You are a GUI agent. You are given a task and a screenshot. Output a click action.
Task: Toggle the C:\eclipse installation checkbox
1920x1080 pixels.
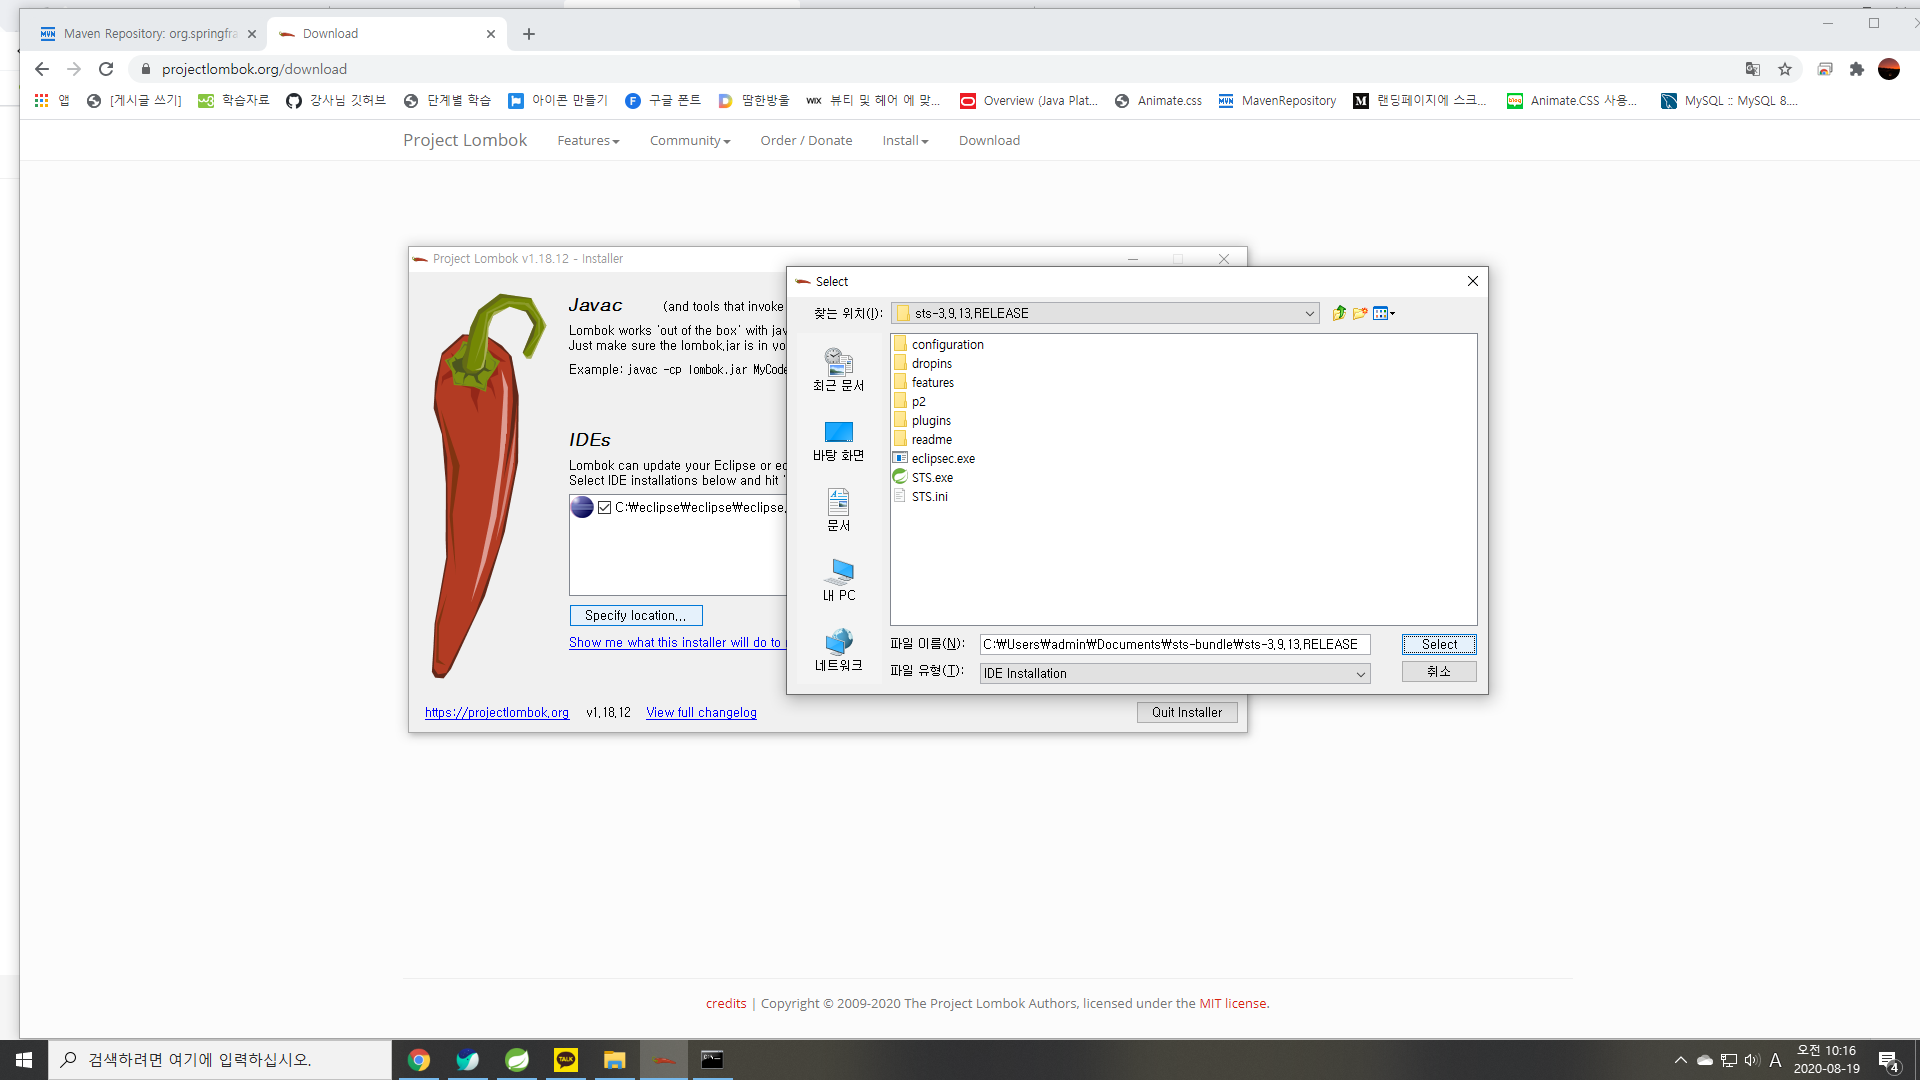pyautogui.click(x=604, y=507)
